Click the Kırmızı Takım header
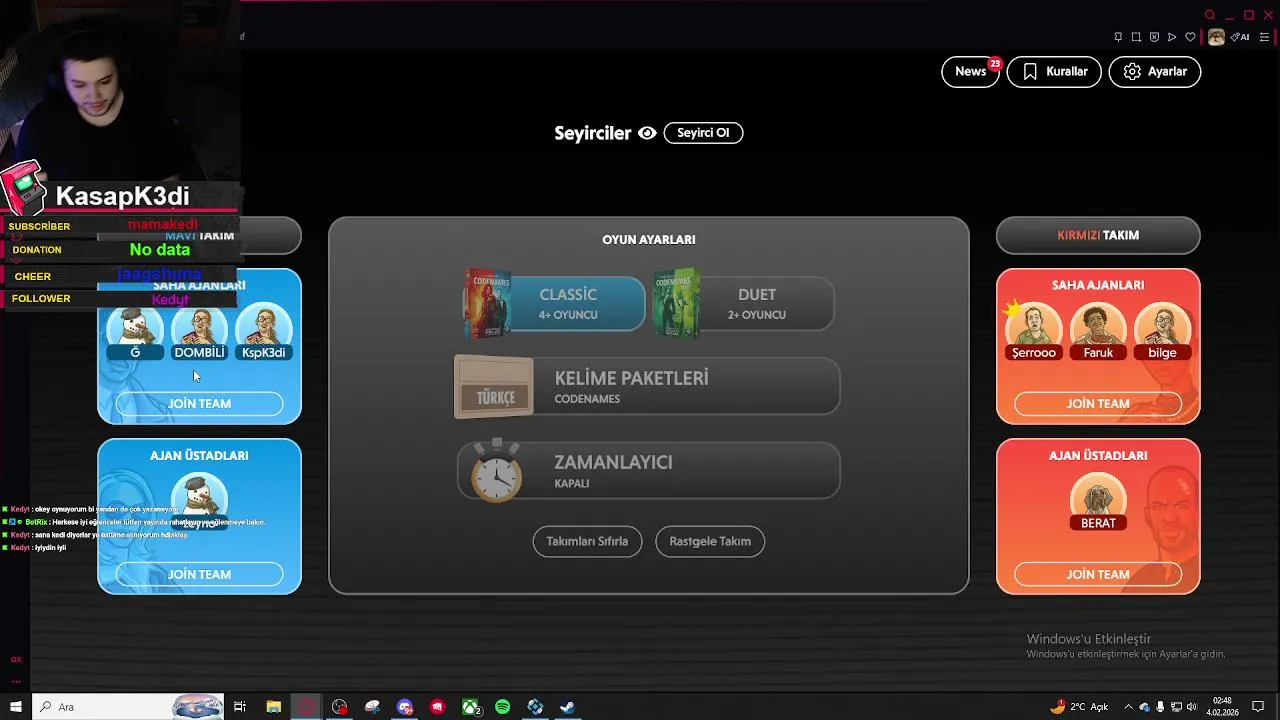Viewport: 1280px width, 720px height. [1098, 235]
